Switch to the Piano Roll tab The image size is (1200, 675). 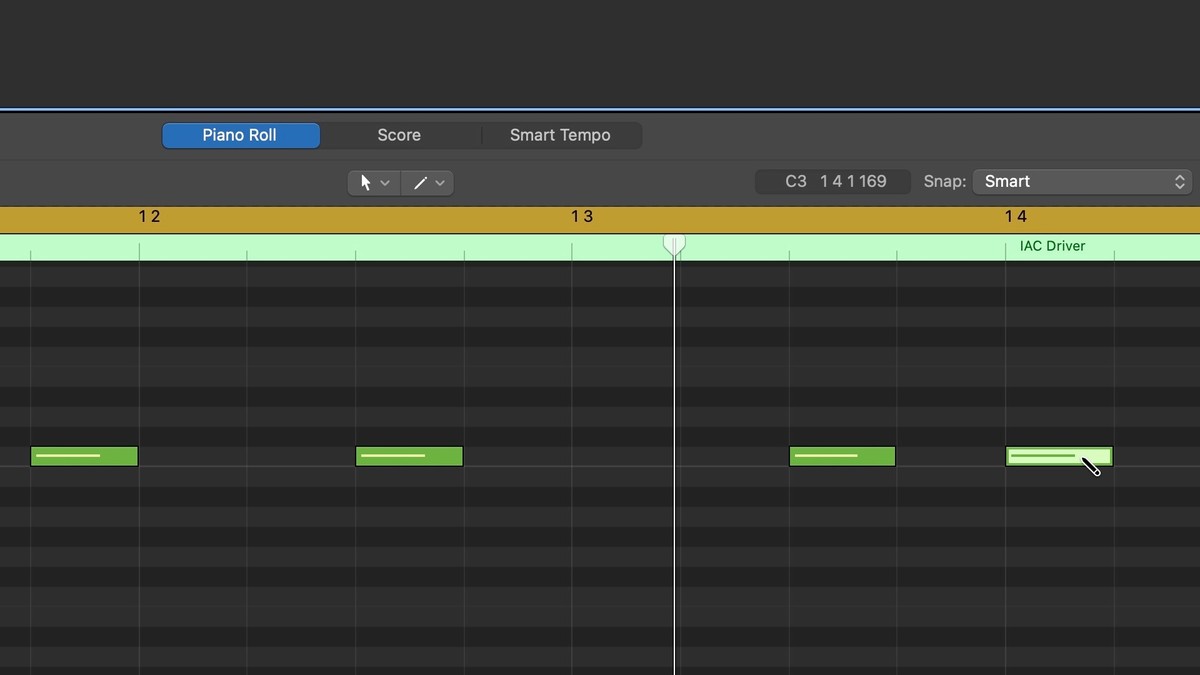240,135
